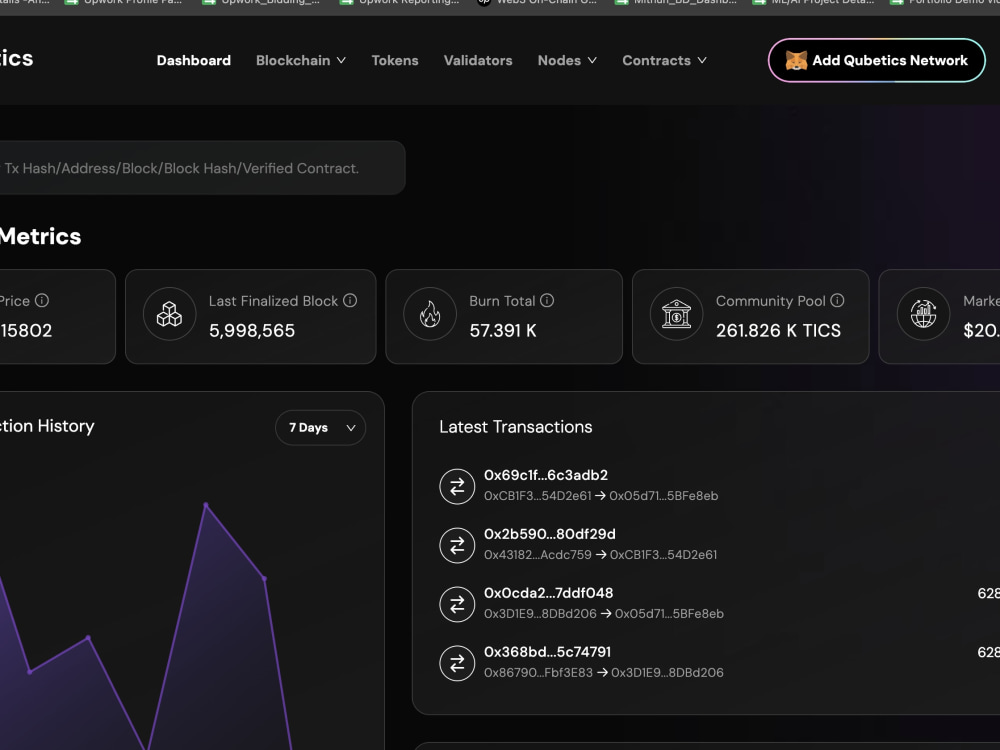Click swap icon for transaction 0x69c1f...6c3adb2
Screen dimensions: 1000x750
[x=457, y=487]
